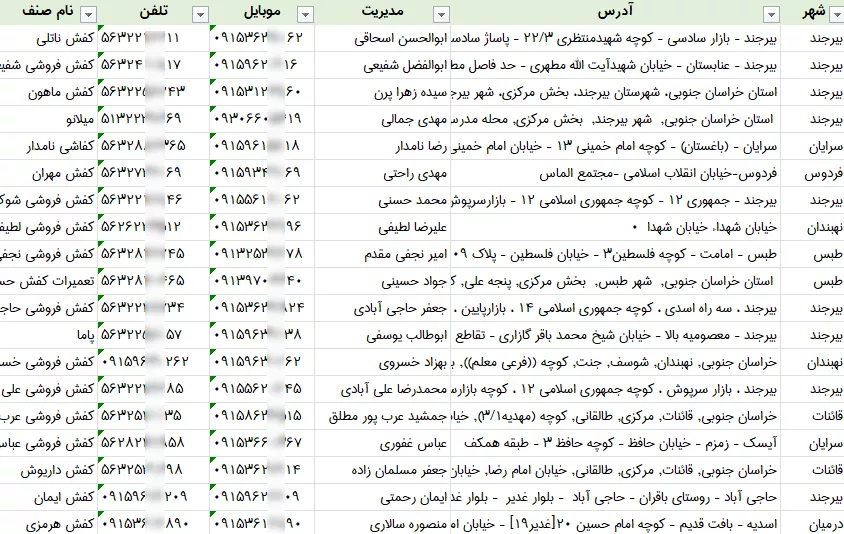Select the cell منصوره سالاری

382,523
